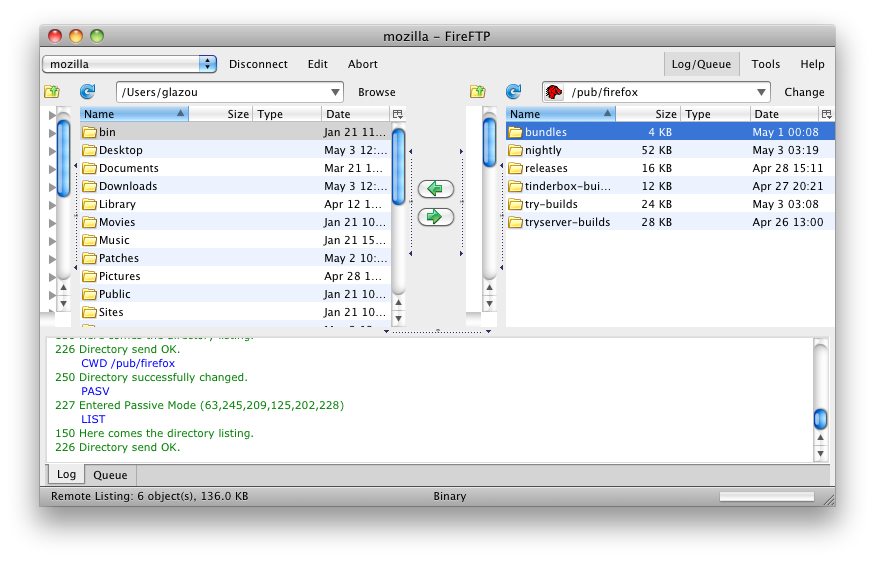Click the progress bar in status bar
Viewport: 875px width, 561px height.
coord(767,496)
